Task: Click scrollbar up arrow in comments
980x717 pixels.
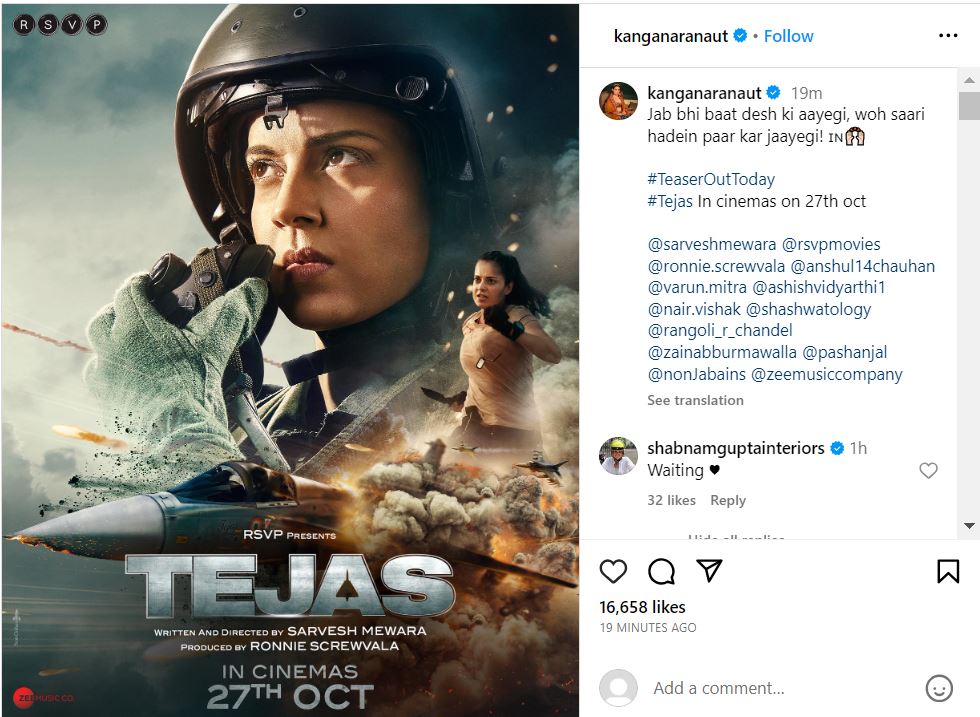Action: (969, 80)
